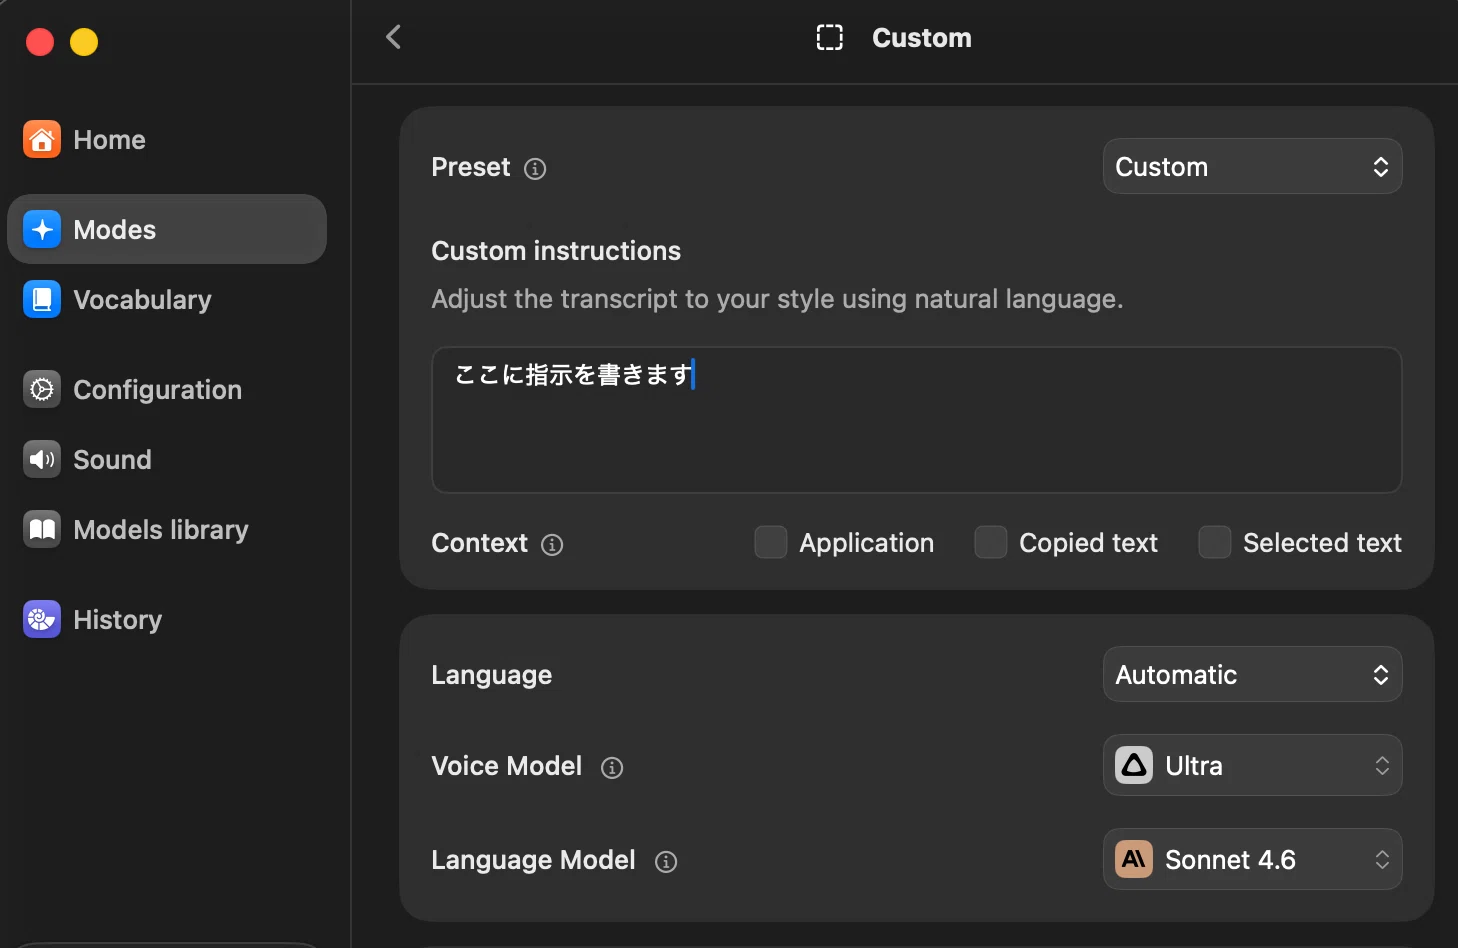Show info for Preset
This screenshot has height=948, width=1458.
535,169
